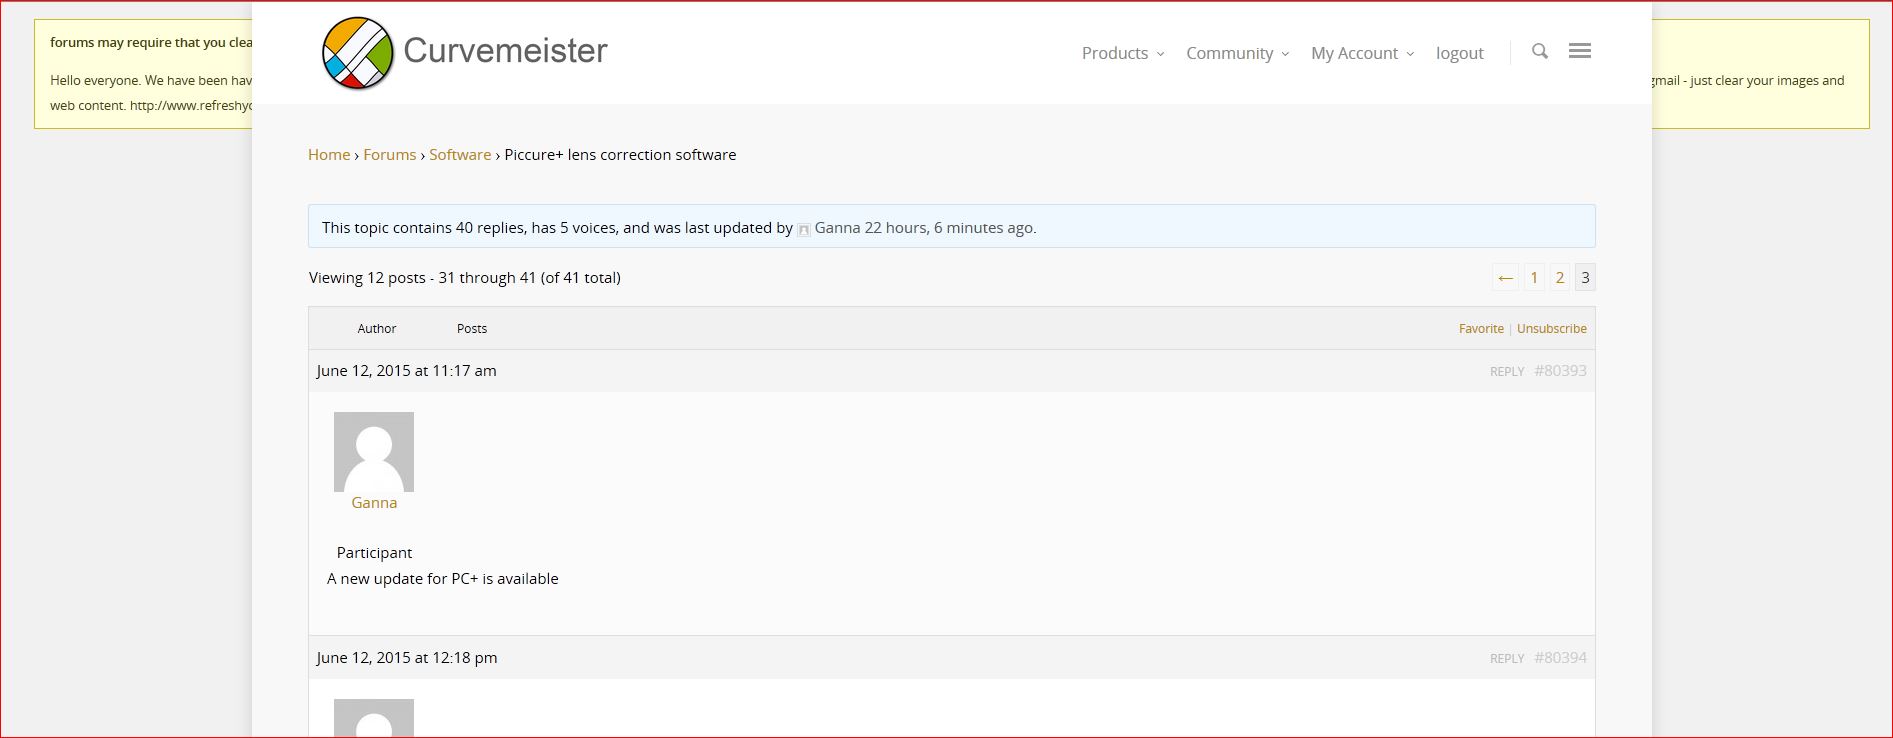
Task: Open permalink #80393
Action: (x=1560, y=370)
